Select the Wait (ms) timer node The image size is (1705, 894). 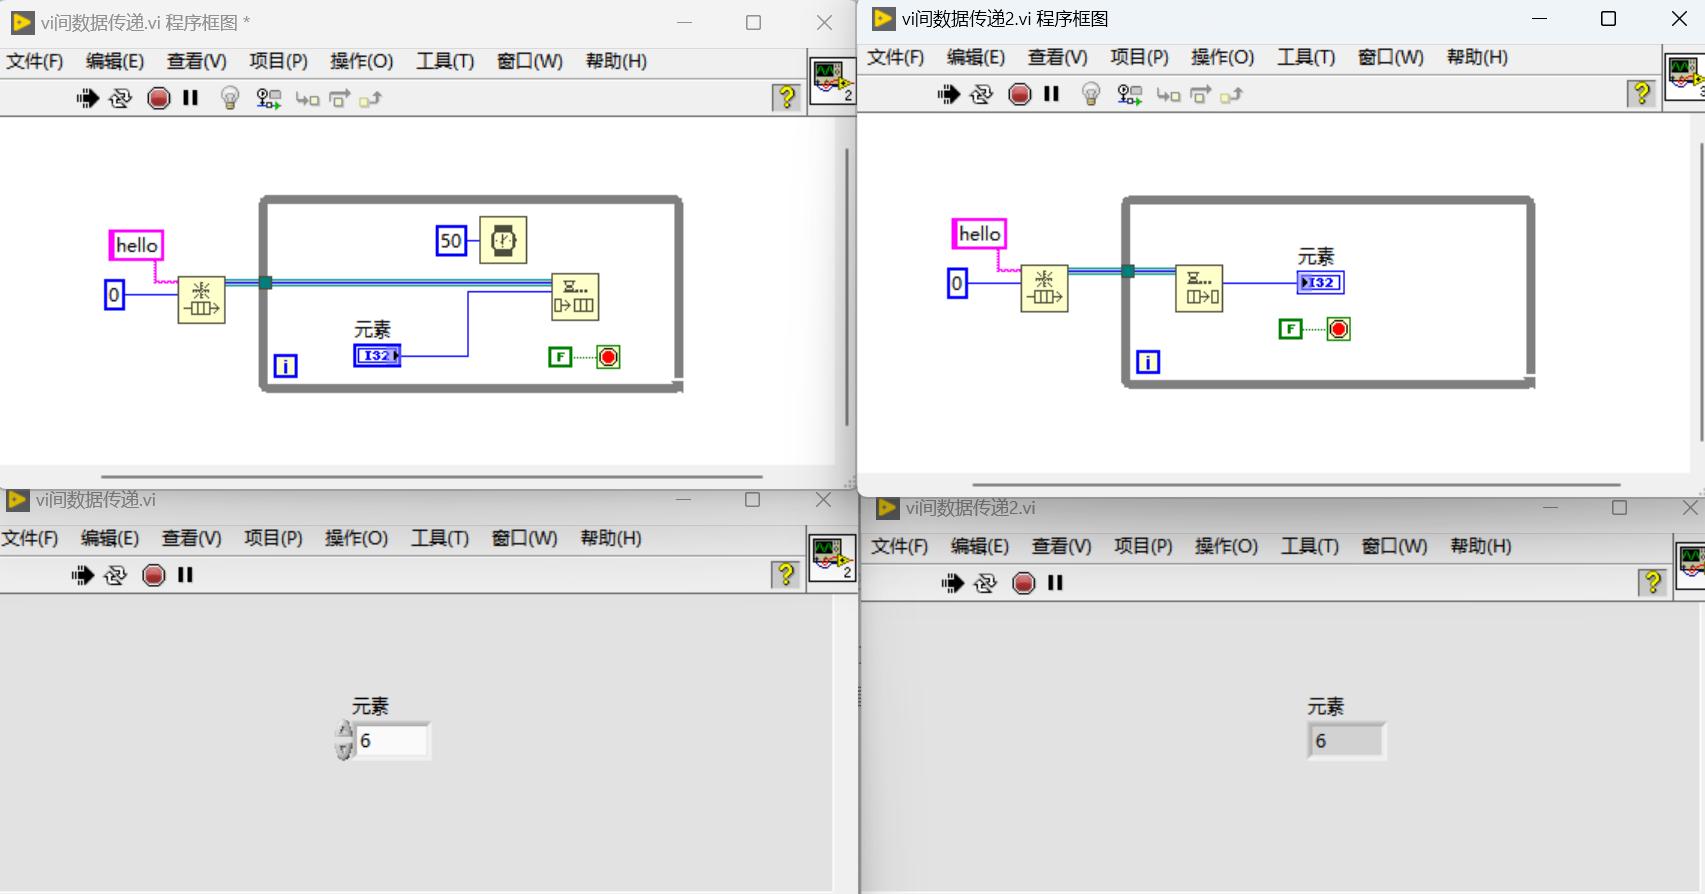(x=503, y=240)
